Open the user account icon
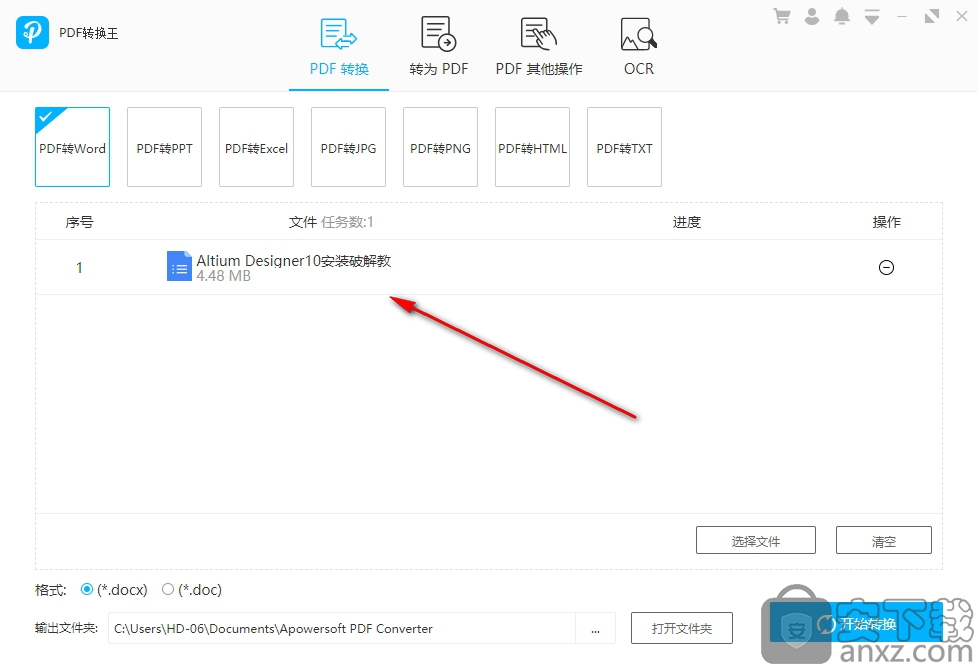The image size is (978, 668). 811,17
